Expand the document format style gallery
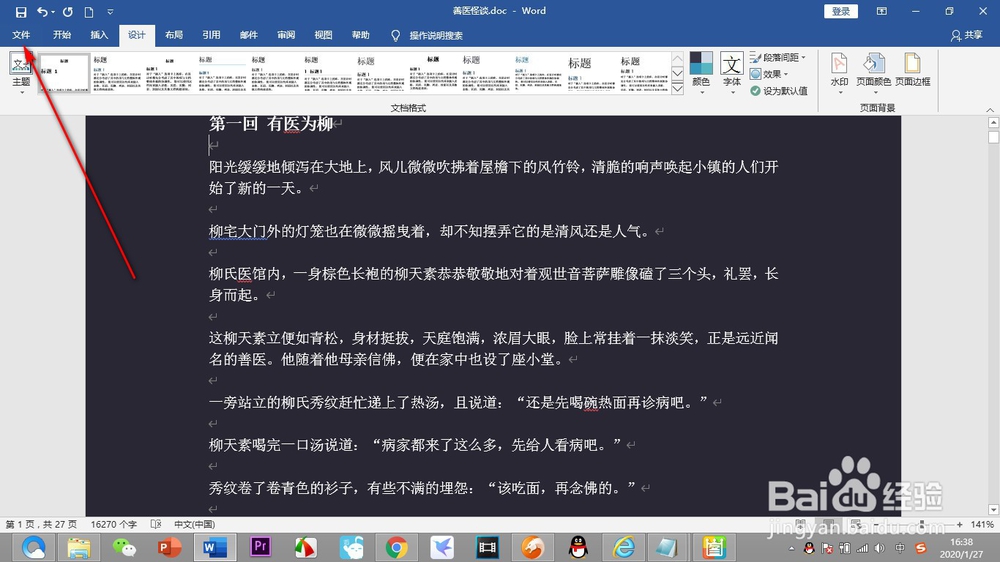 coord(677,89)
